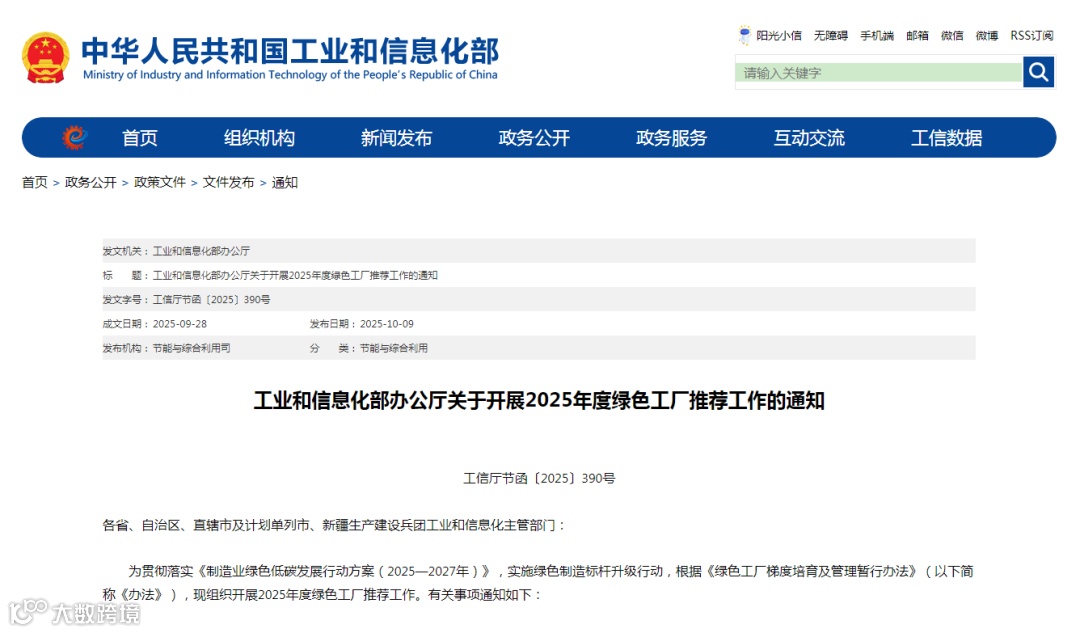Viewport: 1080px width, 633px height.
Task: Enable 无障碍 accessibility mode
Action: [829, 35]
